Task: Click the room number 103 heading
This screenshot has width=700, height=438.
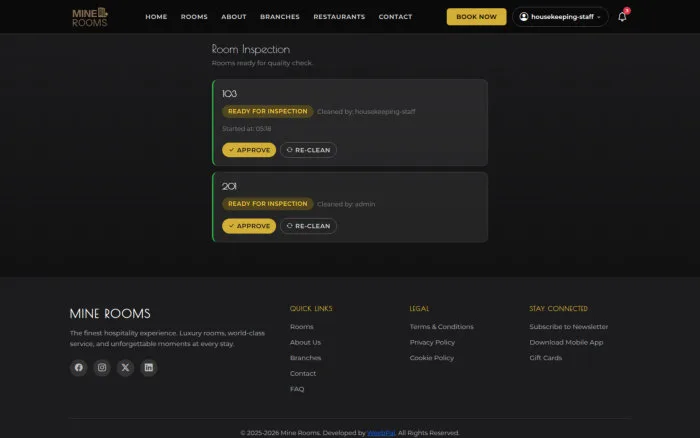Action: (229, 94)
